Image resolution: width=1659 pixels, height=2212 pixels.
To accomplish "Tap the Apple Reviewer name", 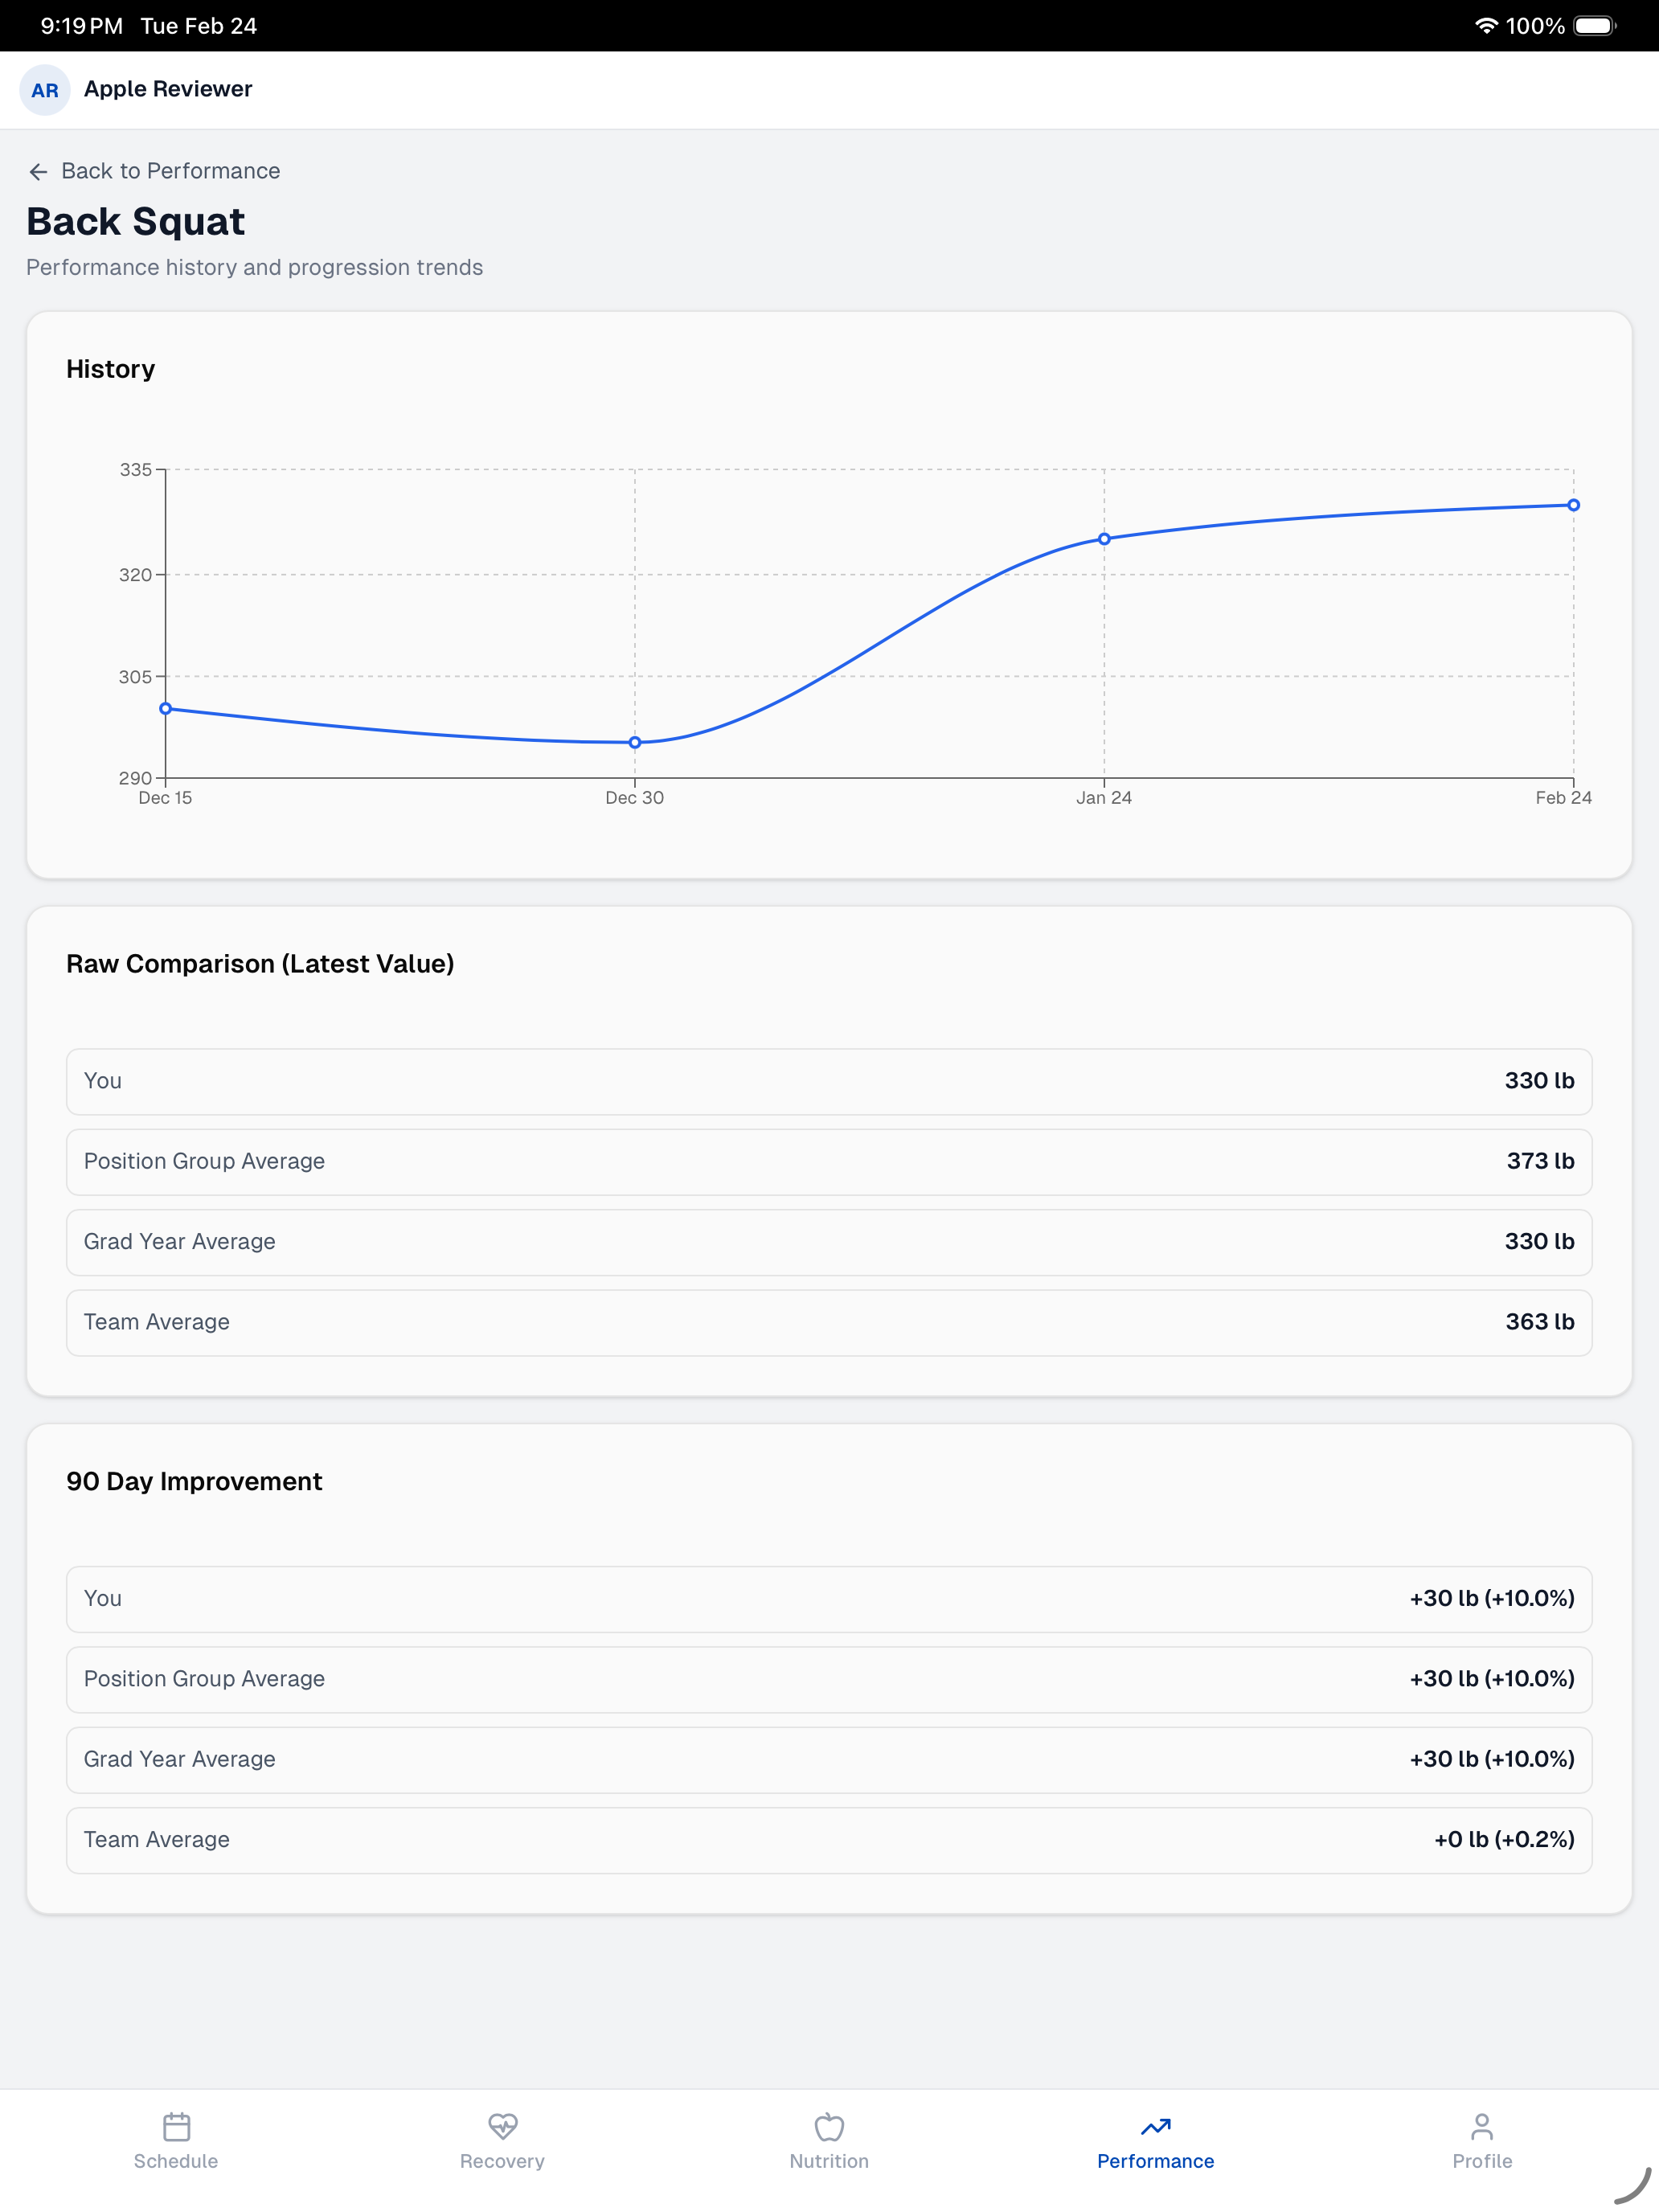I will pos(168,89).
